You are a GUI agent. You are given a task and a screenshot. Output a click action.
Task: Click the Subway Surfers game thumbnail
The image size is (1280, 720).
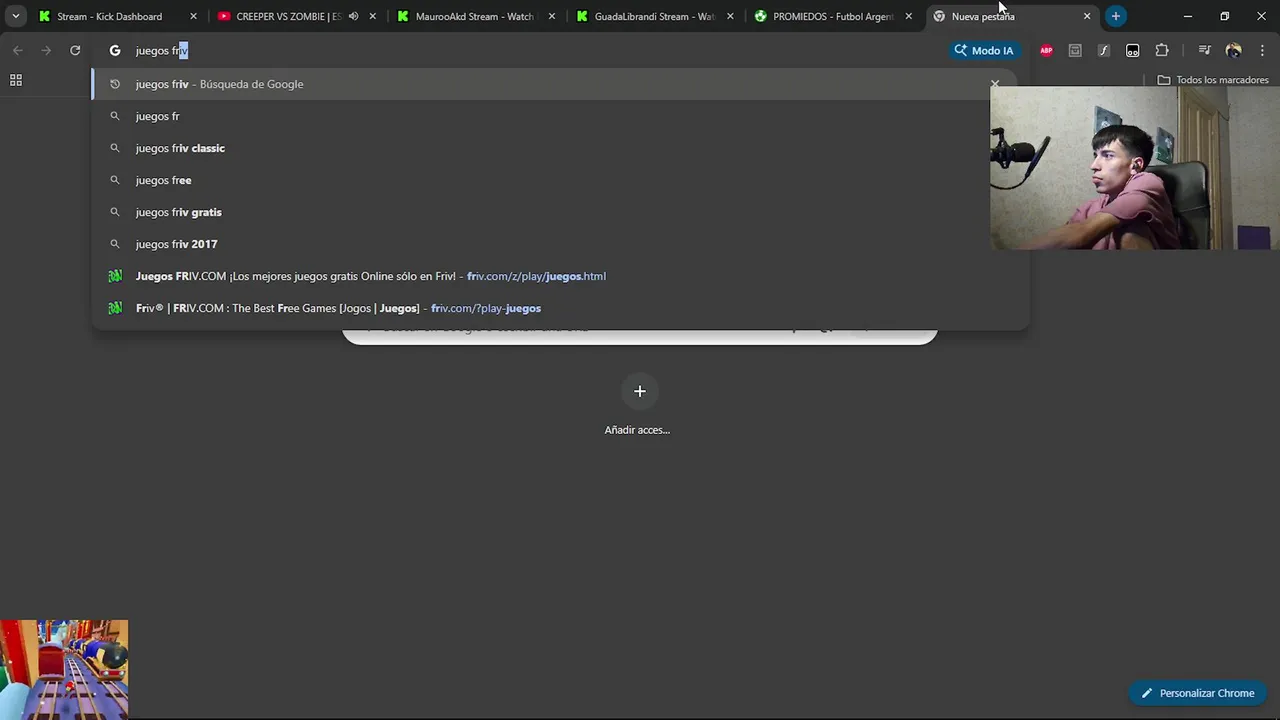click(x=64, y=668)
